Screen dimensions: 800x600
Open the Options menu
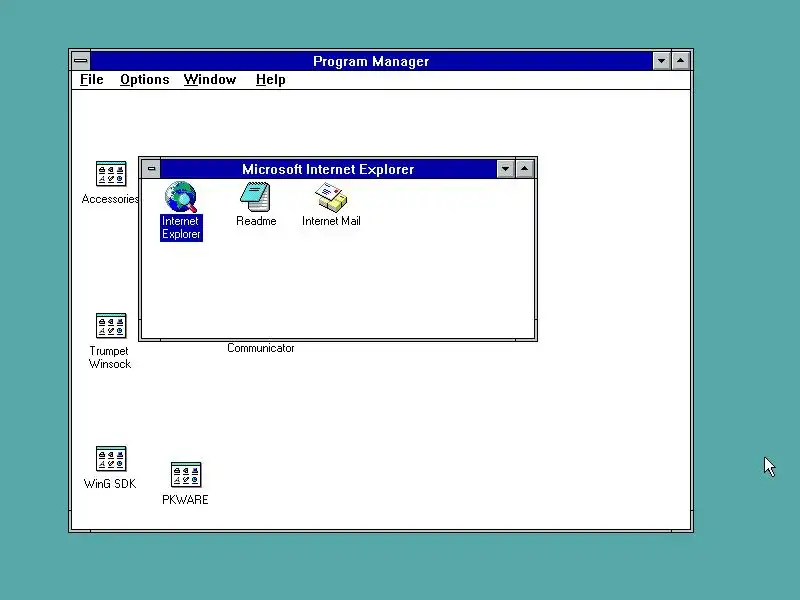tap(144, 80)
